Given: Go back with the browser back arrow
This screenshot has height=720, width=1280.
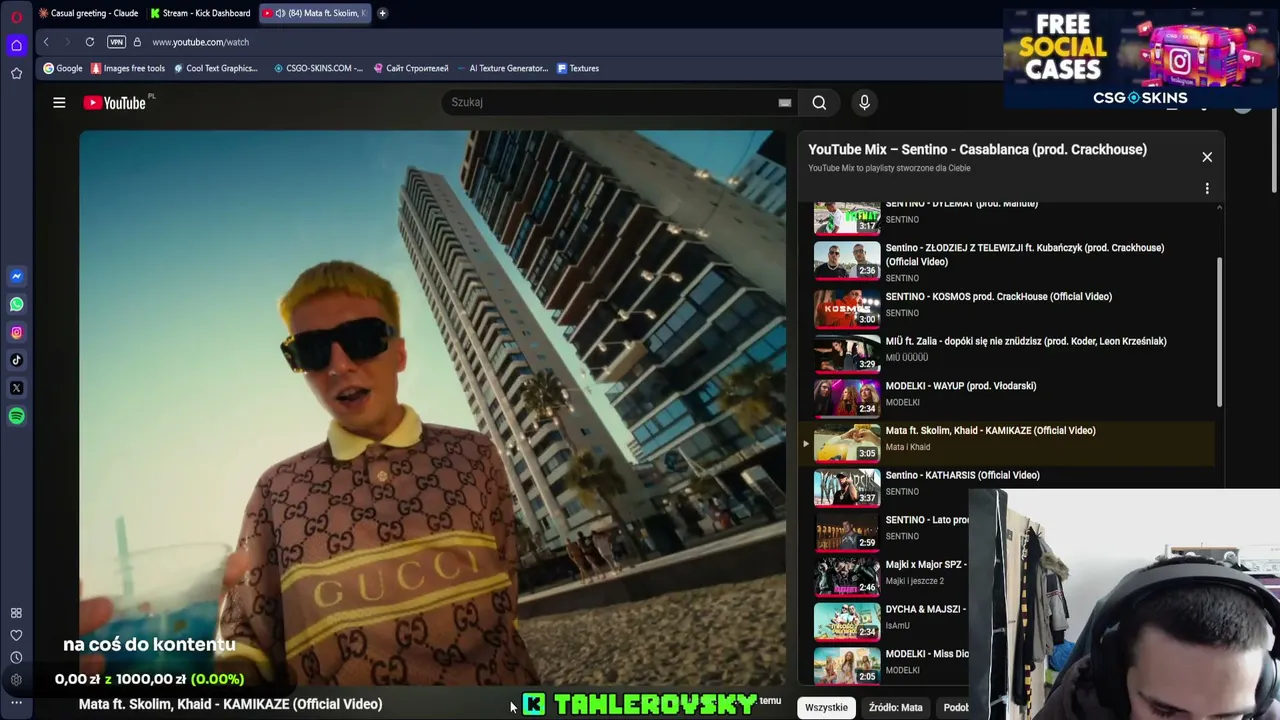Looking at the screenshot, I should point(46,42).
